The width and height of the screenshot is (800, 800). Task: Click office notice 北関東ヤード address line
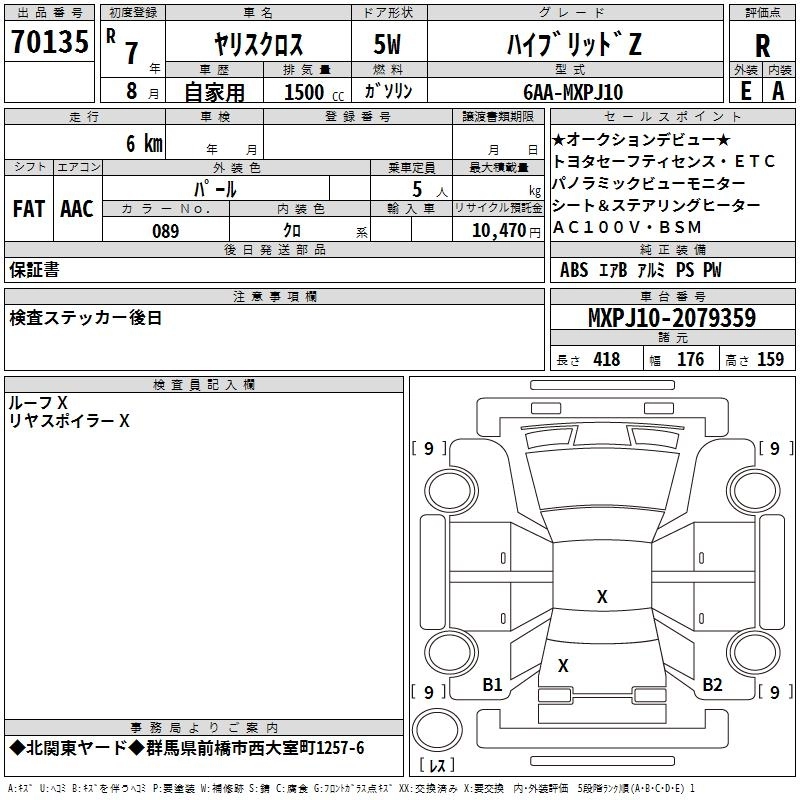coord(187,748)
